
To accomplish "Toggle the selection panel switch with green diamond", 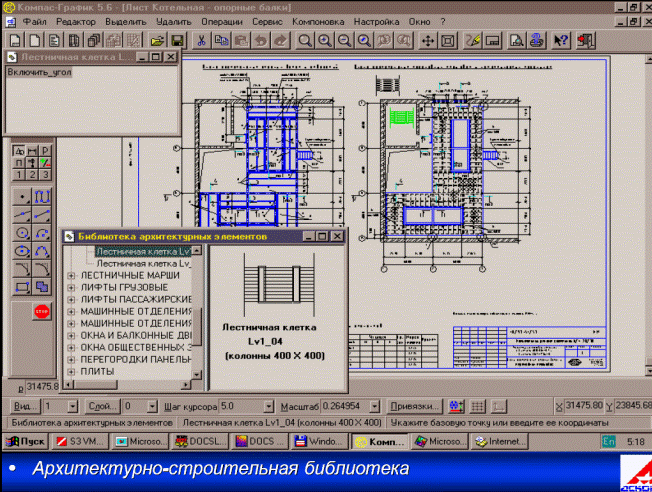I will tap(45, 163).
